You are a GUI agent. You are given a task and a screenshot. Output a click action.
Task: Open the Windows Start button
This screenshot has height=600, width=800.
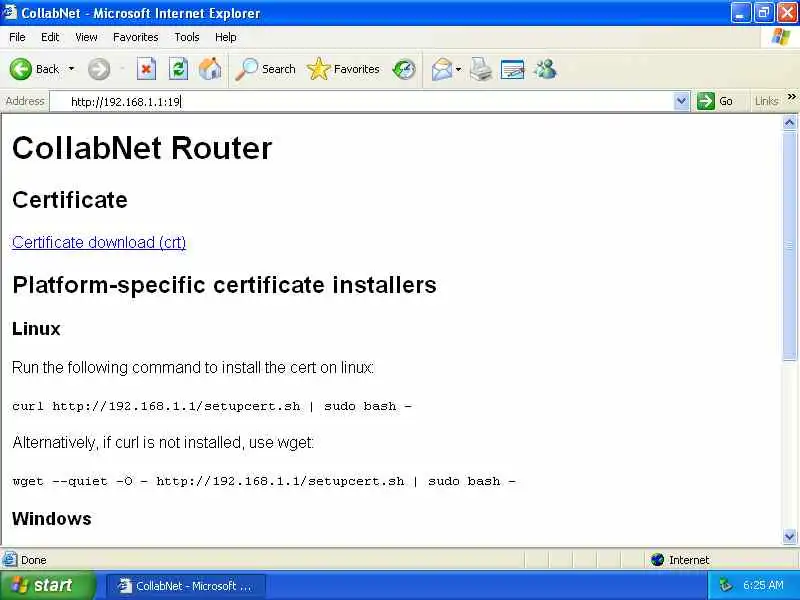[x=47, y=585]
